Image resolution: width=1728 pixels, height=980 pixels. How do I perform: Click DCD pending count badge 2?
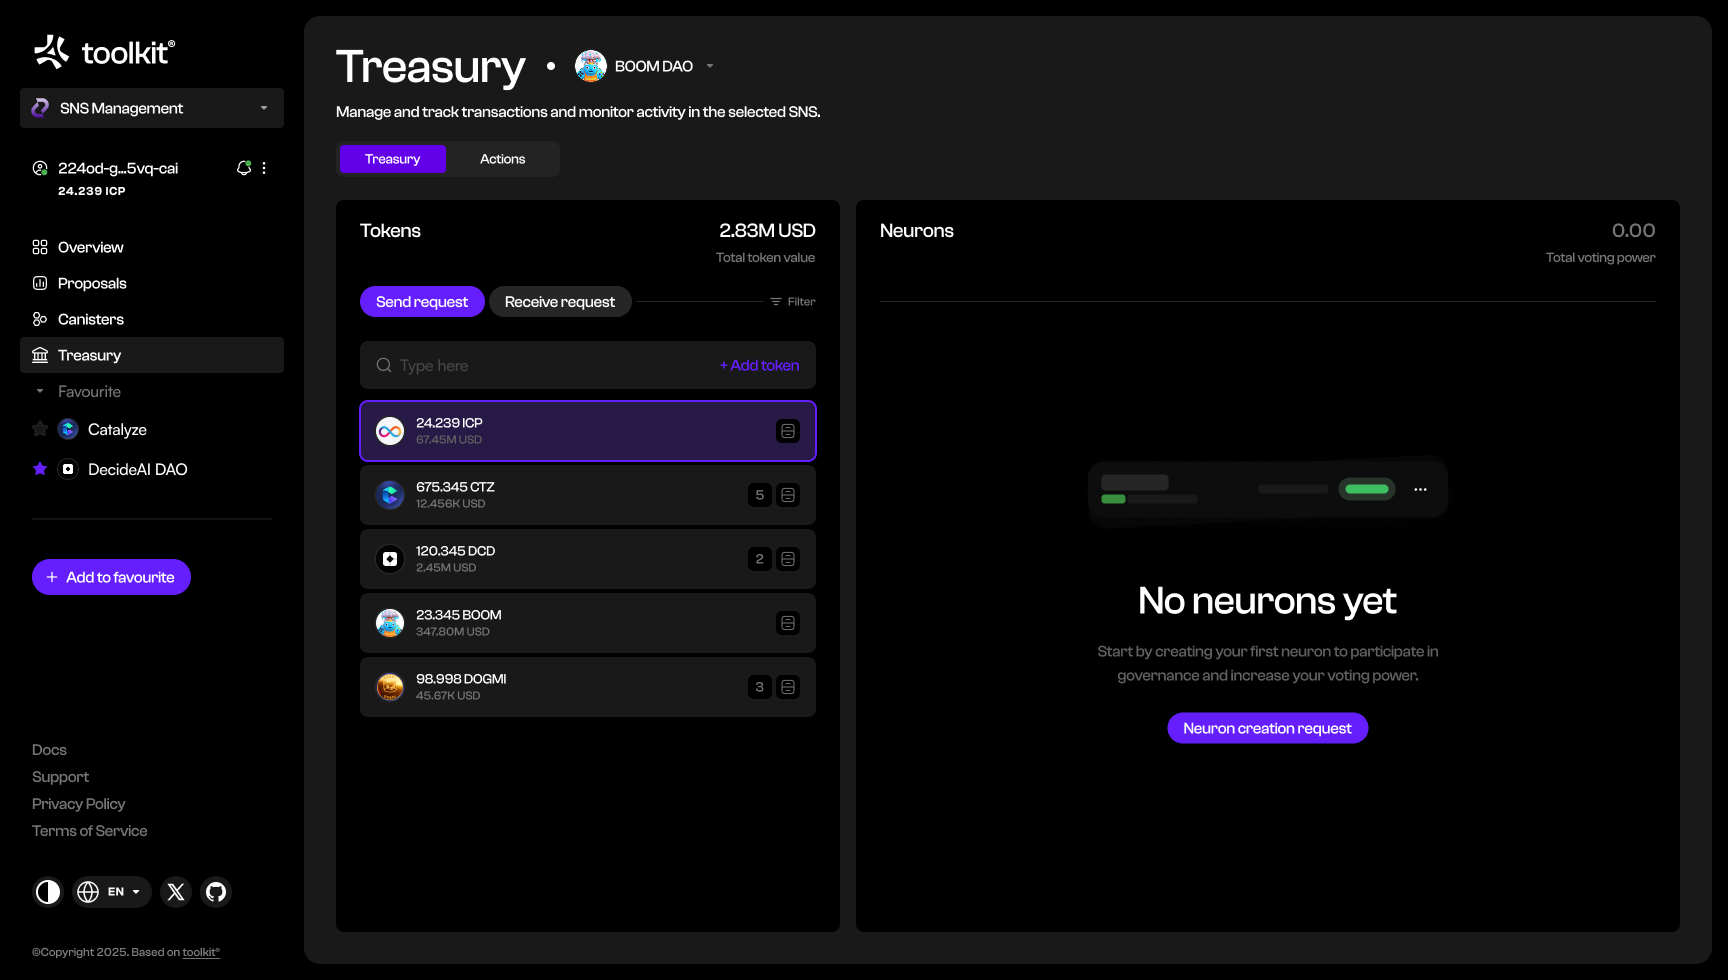coord(760,559)
